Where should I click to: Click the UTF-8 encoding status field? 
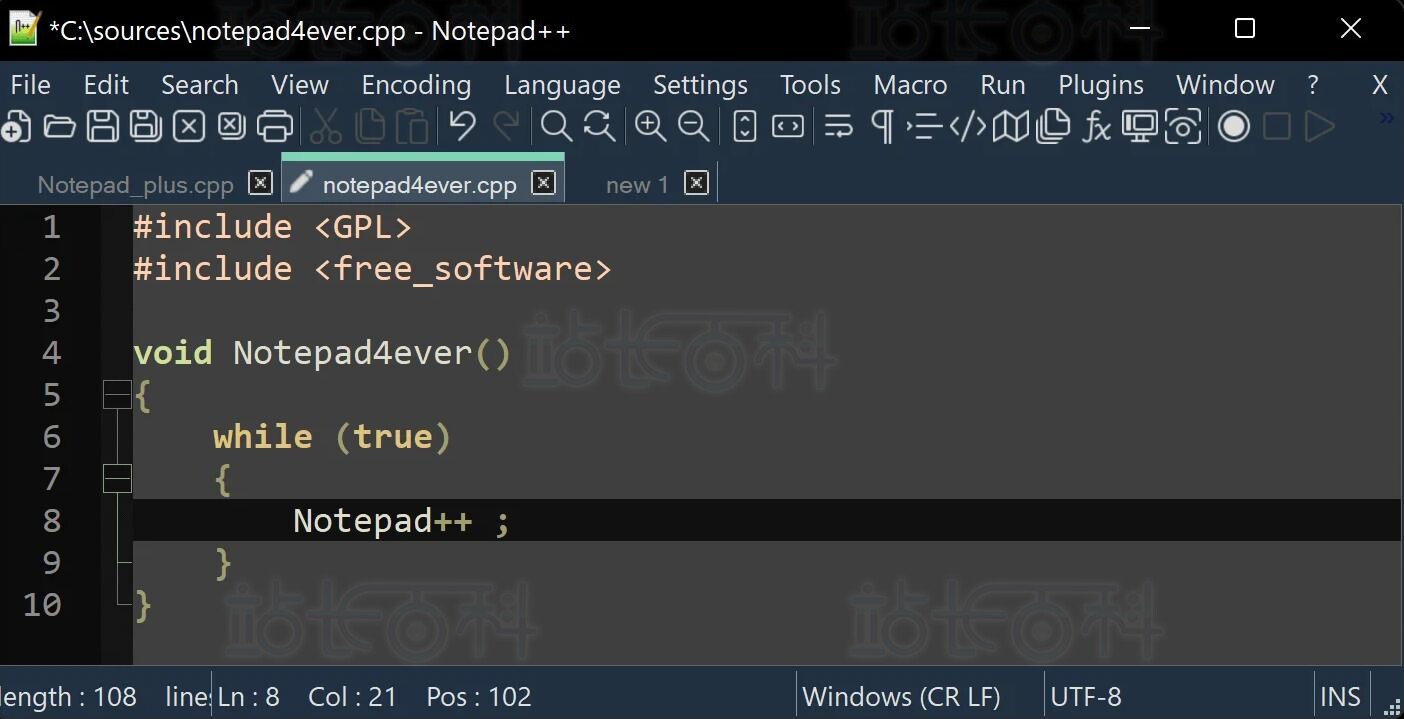tap(1086, 697)
